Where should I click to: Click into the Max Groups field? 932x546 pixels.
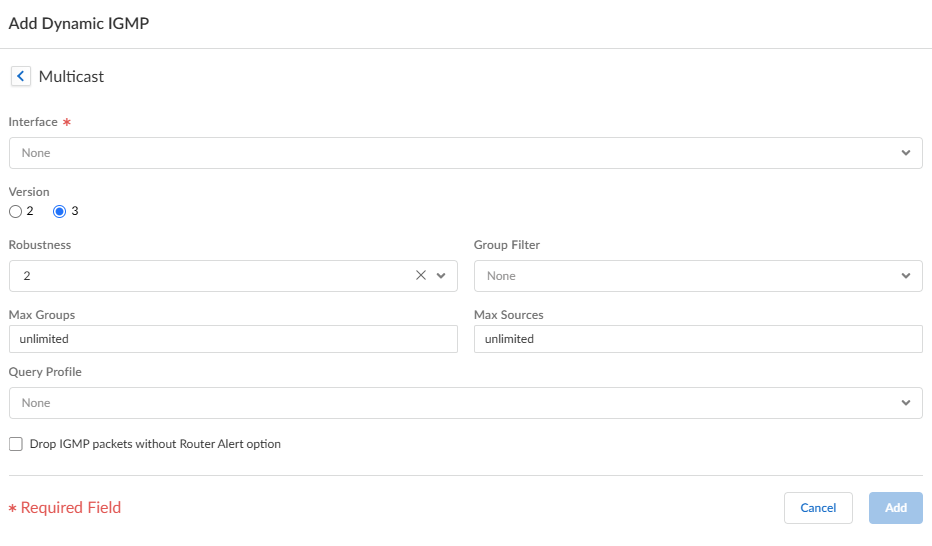point(232,339)
